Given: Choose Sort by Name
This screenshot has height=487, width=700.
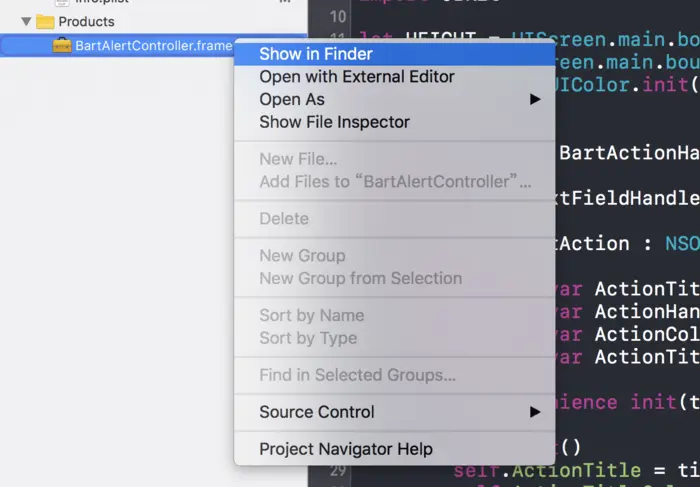Looking at the screenshot, I should click(x=311, y=315).
